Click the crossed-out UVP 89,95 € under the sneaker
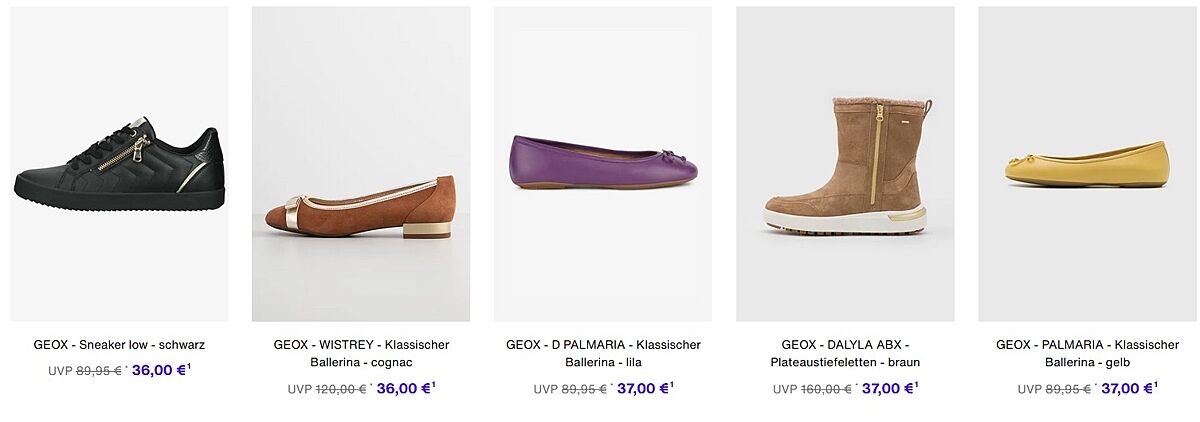The width and height of the screenshot is (1200, 422). [x=98, y=371]
